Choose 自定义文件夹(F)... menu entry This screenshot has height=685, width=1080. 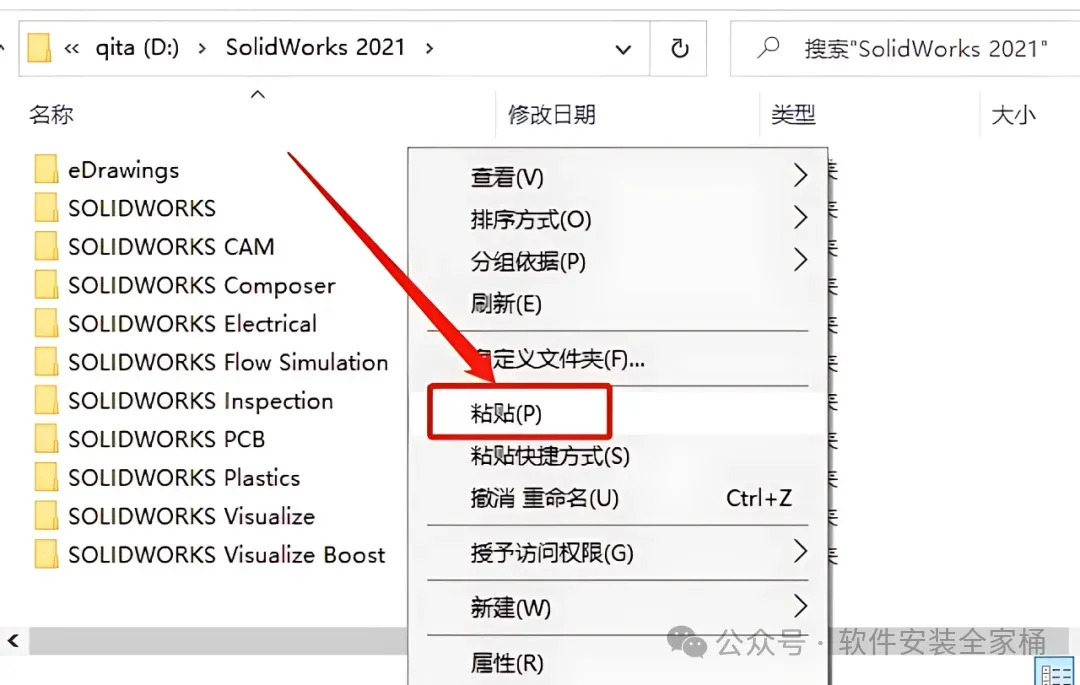[618, 358]
